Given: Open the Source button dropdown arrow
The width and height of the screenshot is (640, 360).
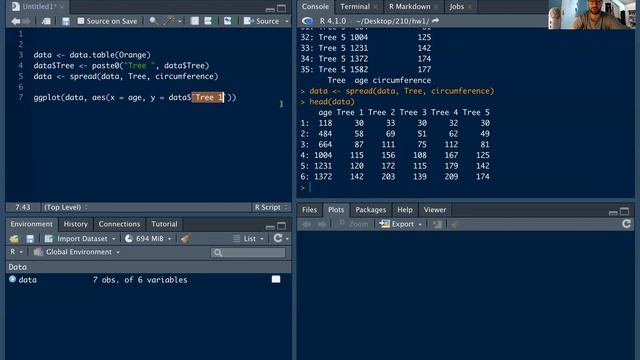Looking at the screenshot, I should tap(287, 21).
